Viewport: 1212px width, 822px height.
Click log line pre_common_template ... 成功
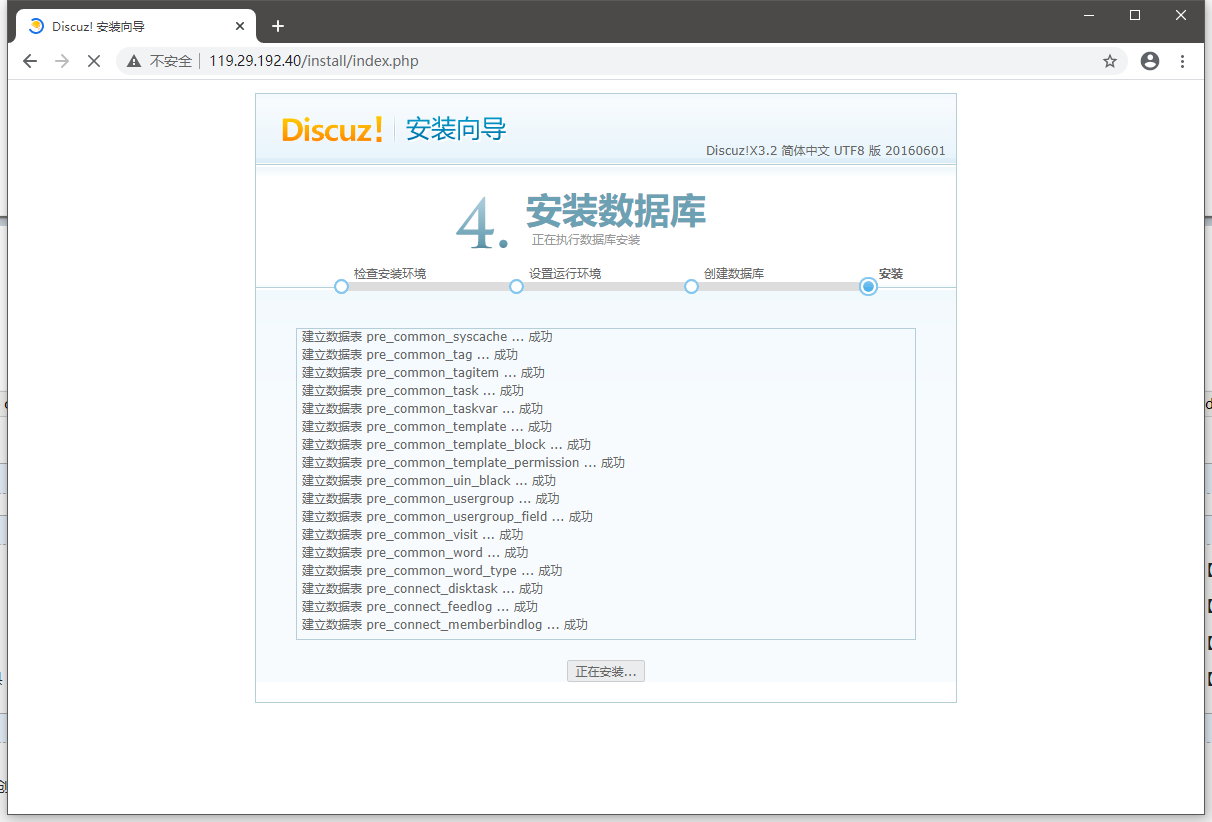(427, 427)
